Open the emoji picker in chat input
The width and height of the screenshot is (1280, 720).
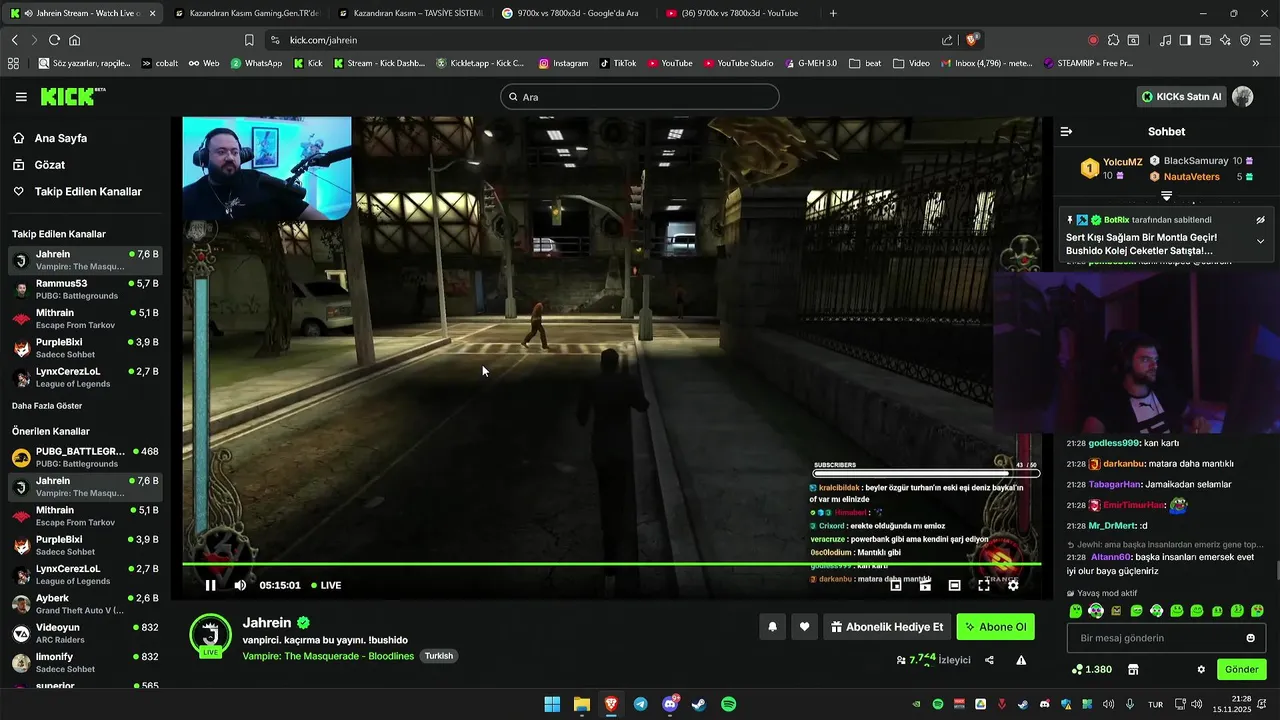pyautogui.click(x=1250, y=638)
